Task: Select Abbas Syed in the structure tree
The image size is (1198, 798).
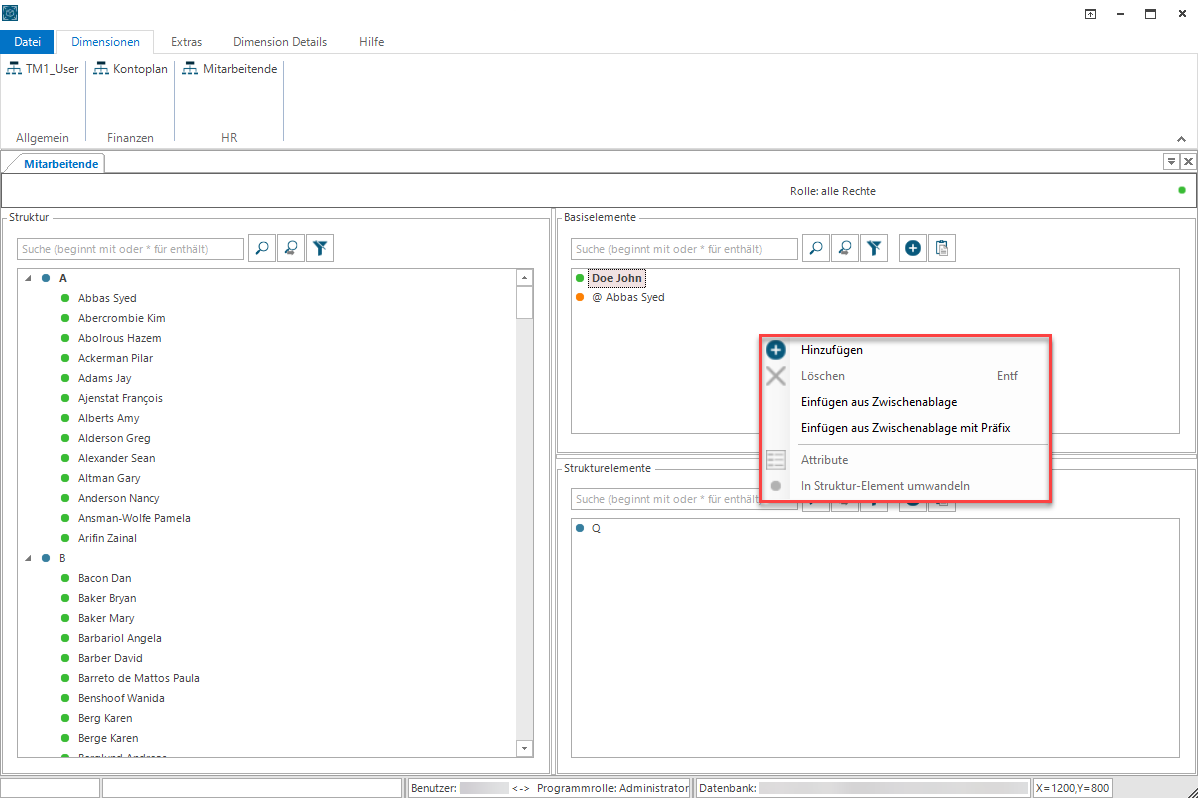Action: pyautogui.click(x=107, y=298)
